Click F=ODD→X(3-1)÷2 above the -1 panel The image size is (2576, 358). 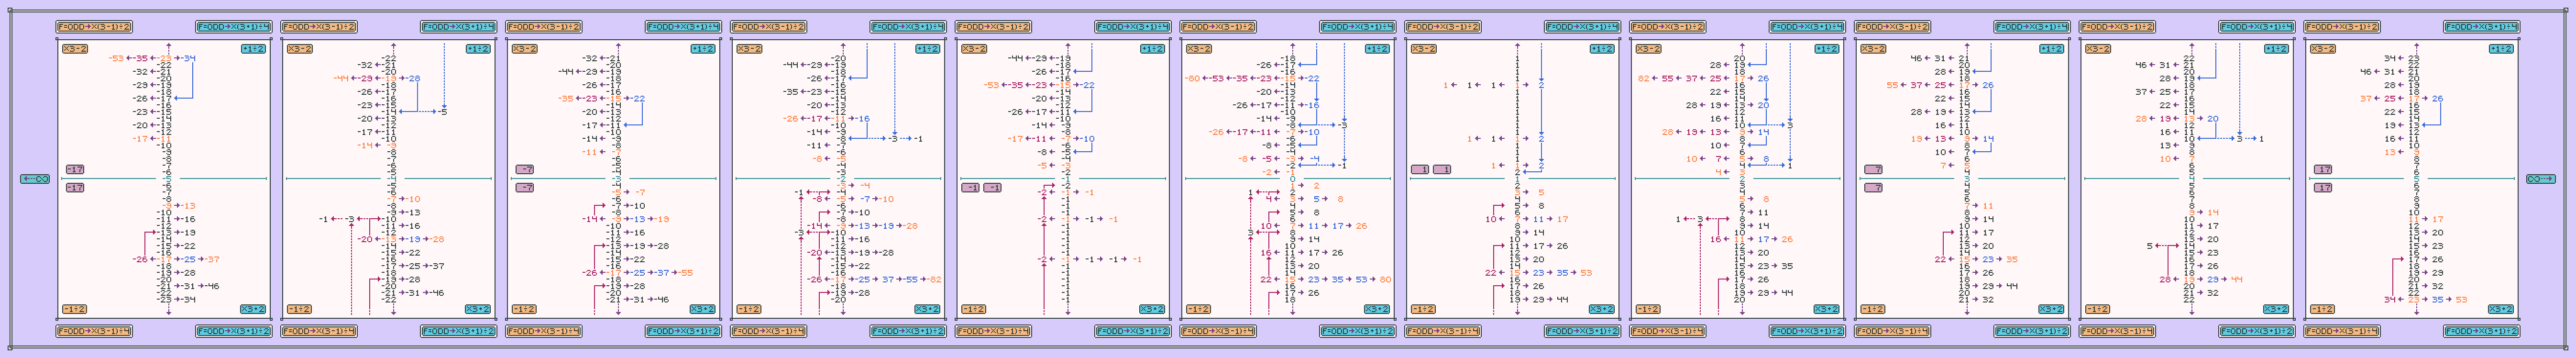(993, 27)
